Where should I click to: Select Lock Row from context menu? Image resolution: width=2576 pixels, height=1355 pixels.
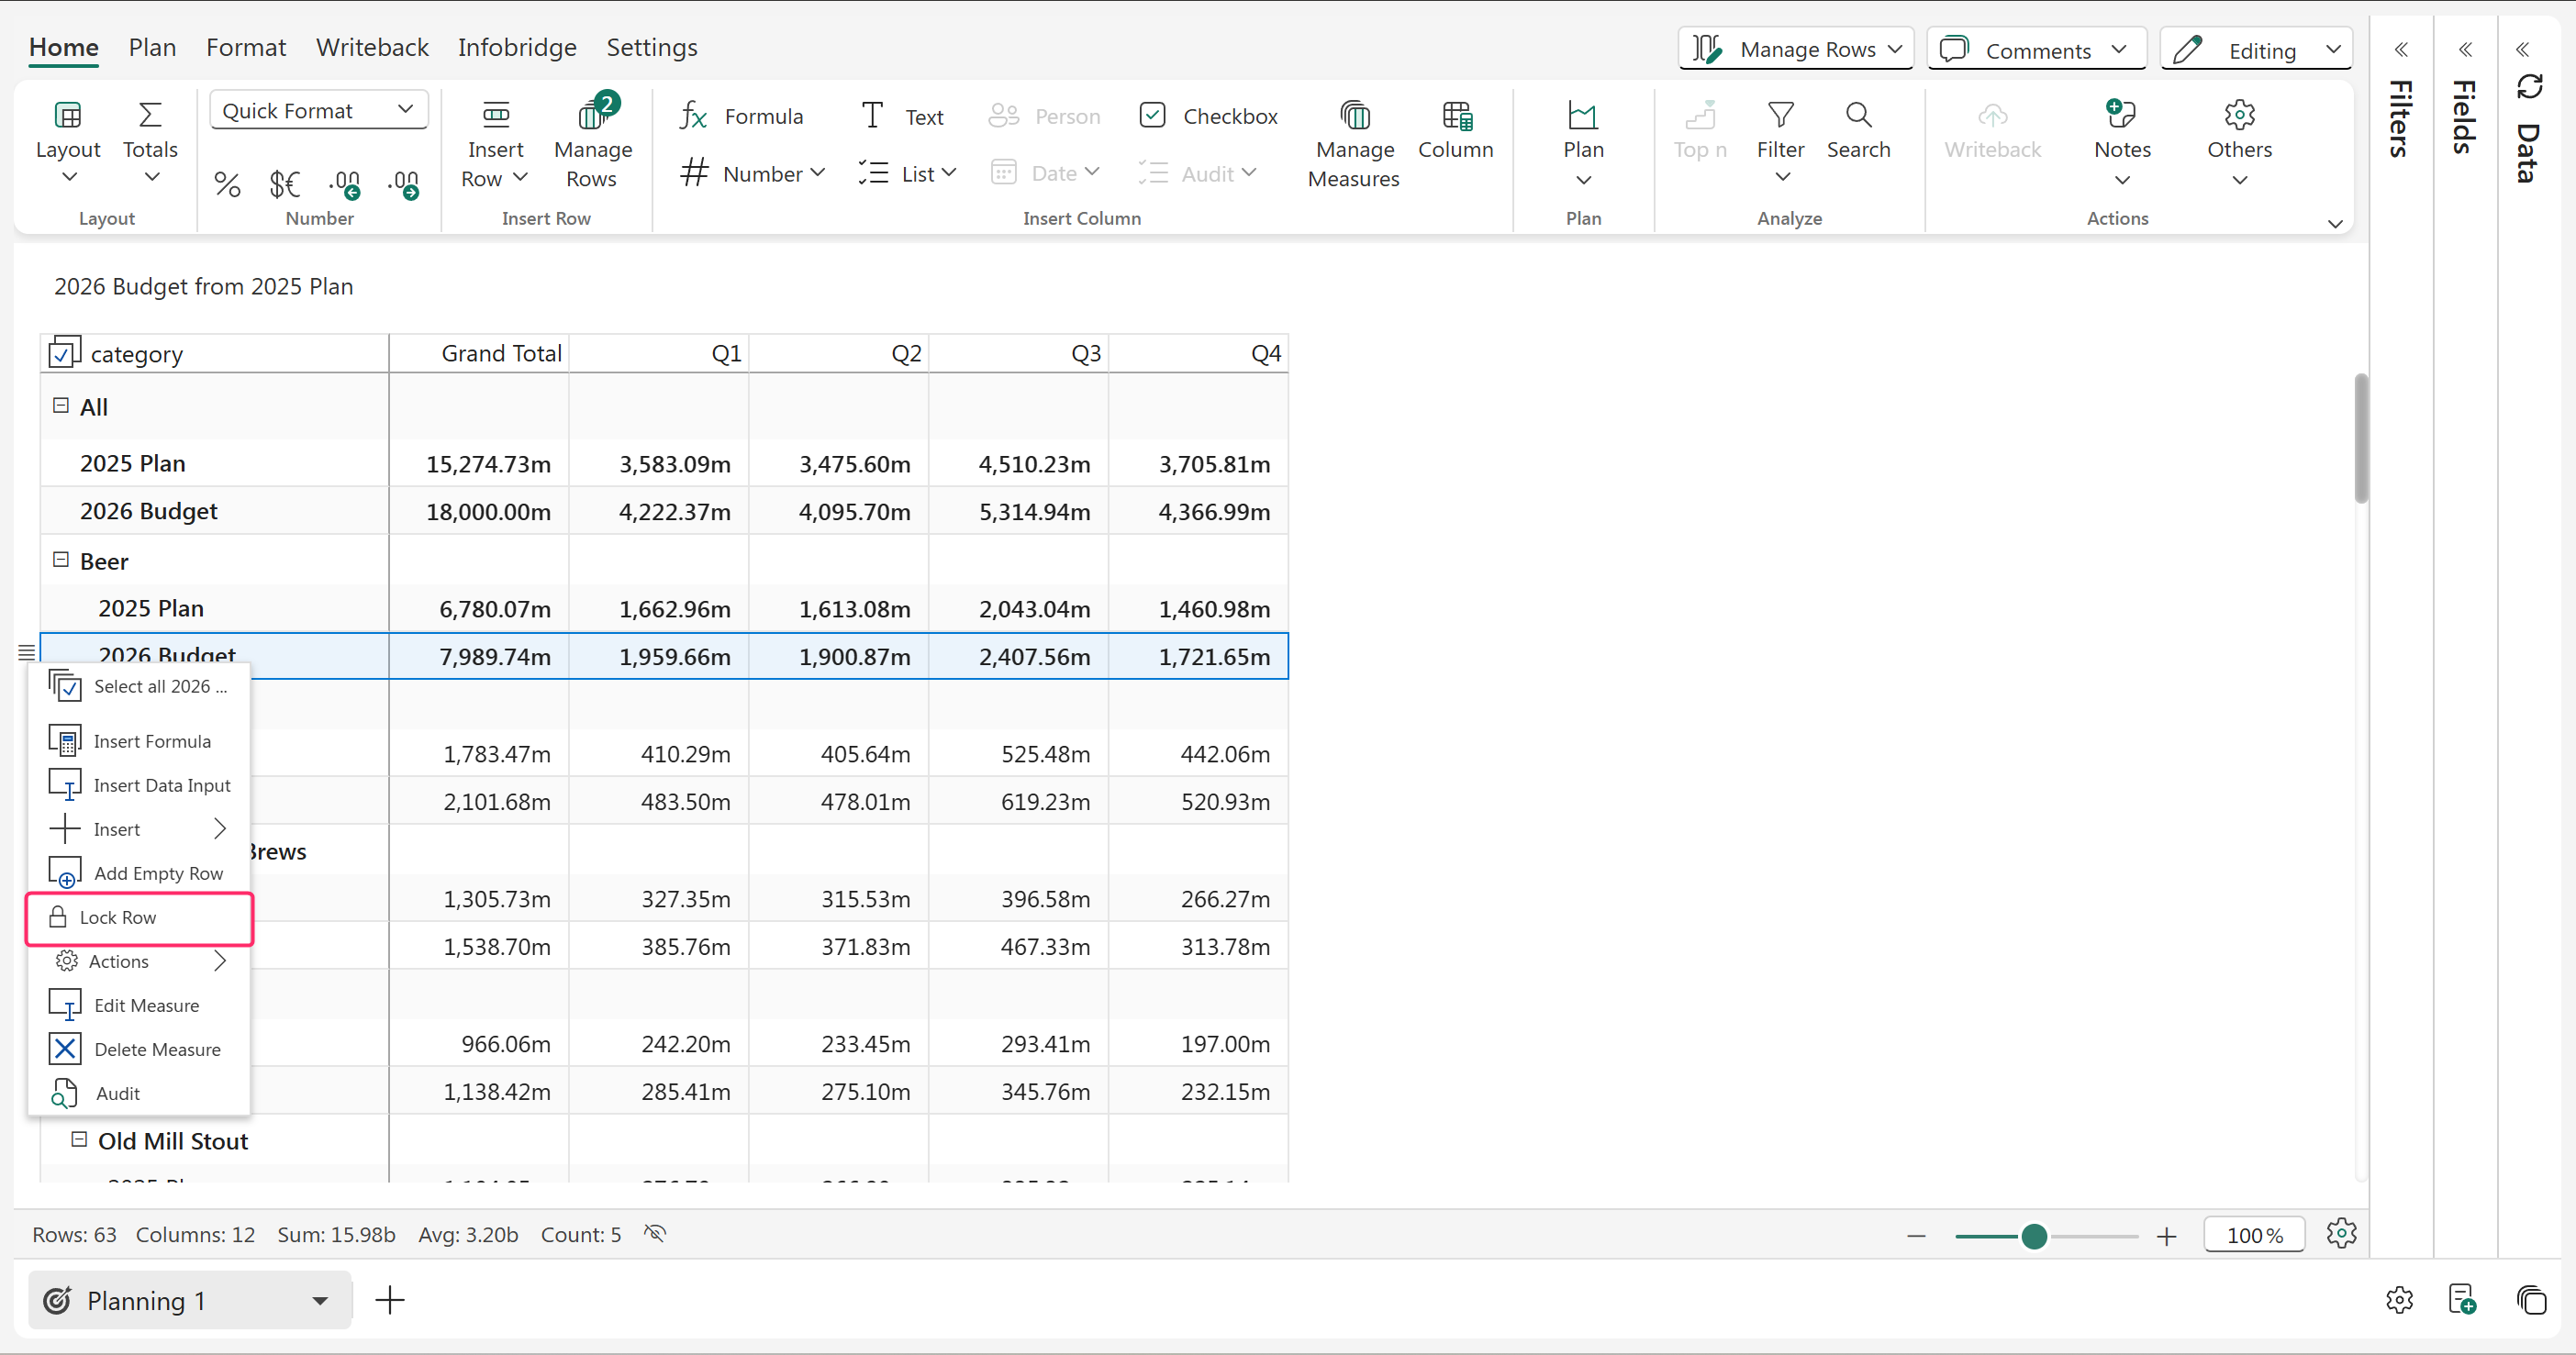tap(118, 917)
